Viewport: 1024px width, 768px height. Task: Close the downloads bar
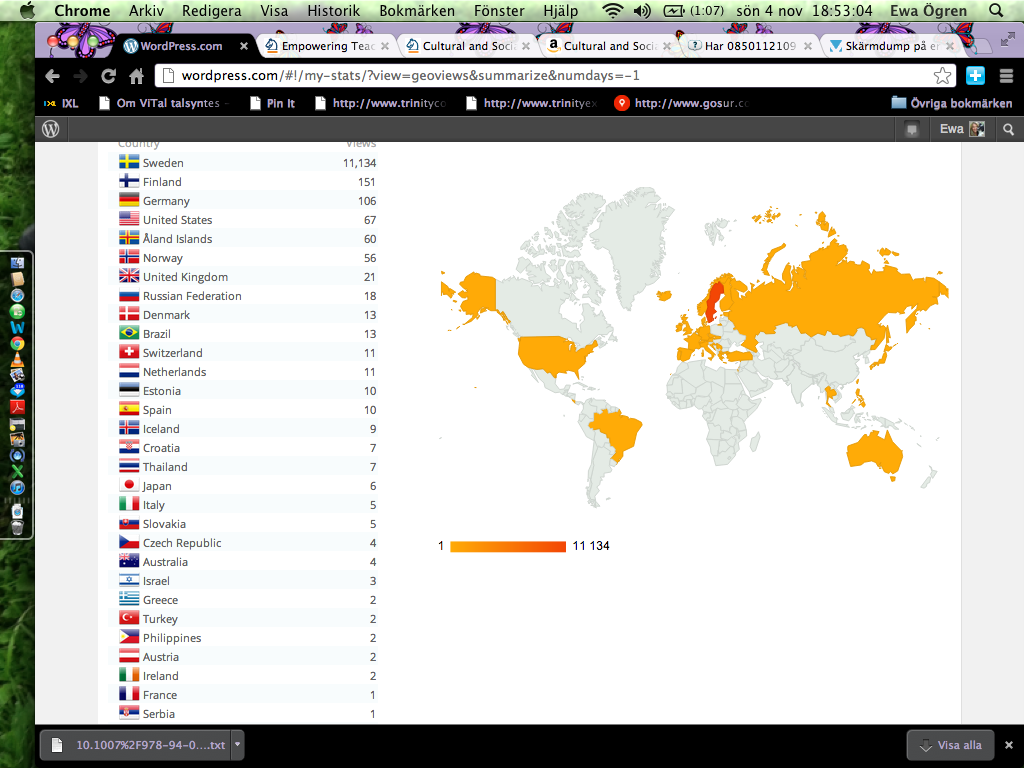(1010, 745)
